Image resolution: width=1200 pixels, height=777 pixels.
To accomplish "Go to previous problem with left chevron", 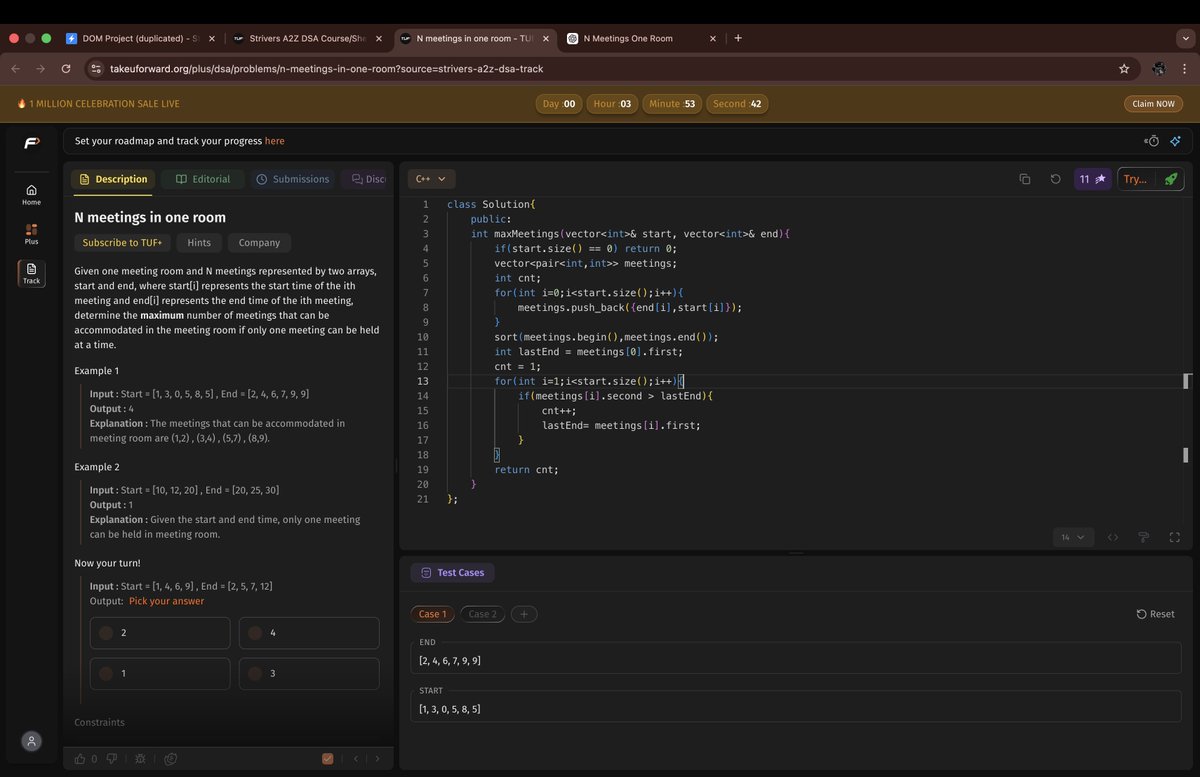I will point(356,759).
